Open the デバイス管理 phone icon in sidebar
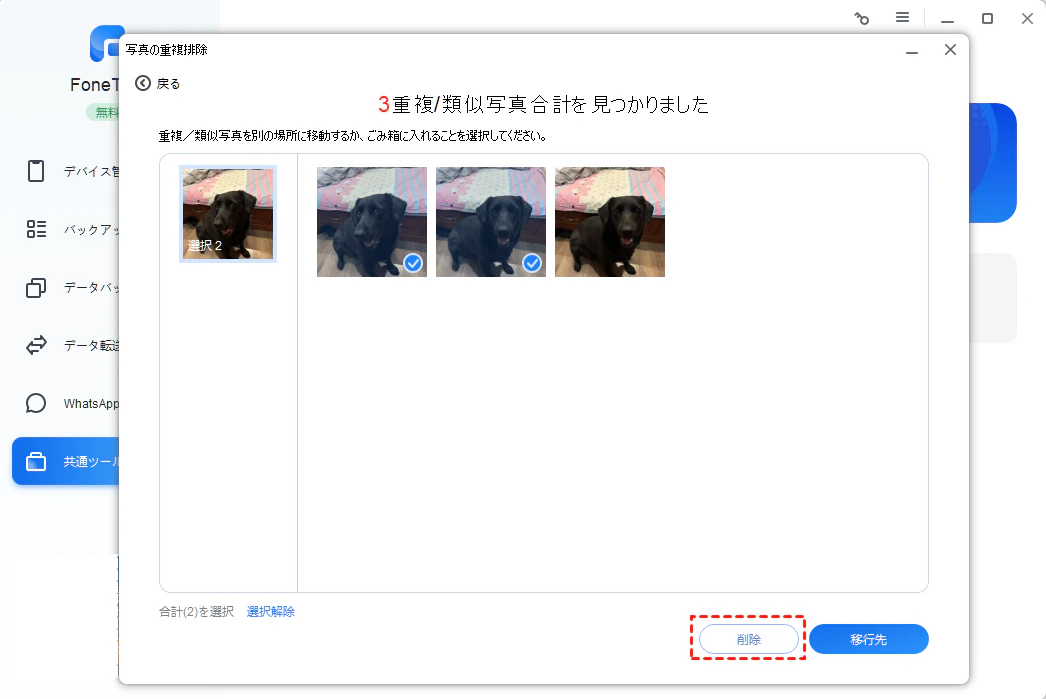Screen dimensions: 1046x699 [x=36, y=171]
